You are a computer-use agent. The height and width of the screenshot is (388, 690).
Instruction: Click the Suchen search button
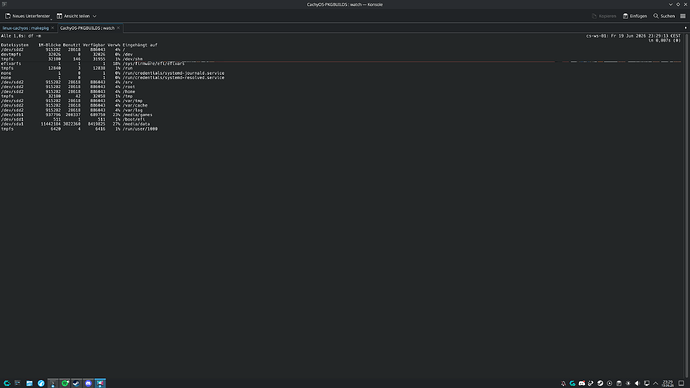click(664, 16)
